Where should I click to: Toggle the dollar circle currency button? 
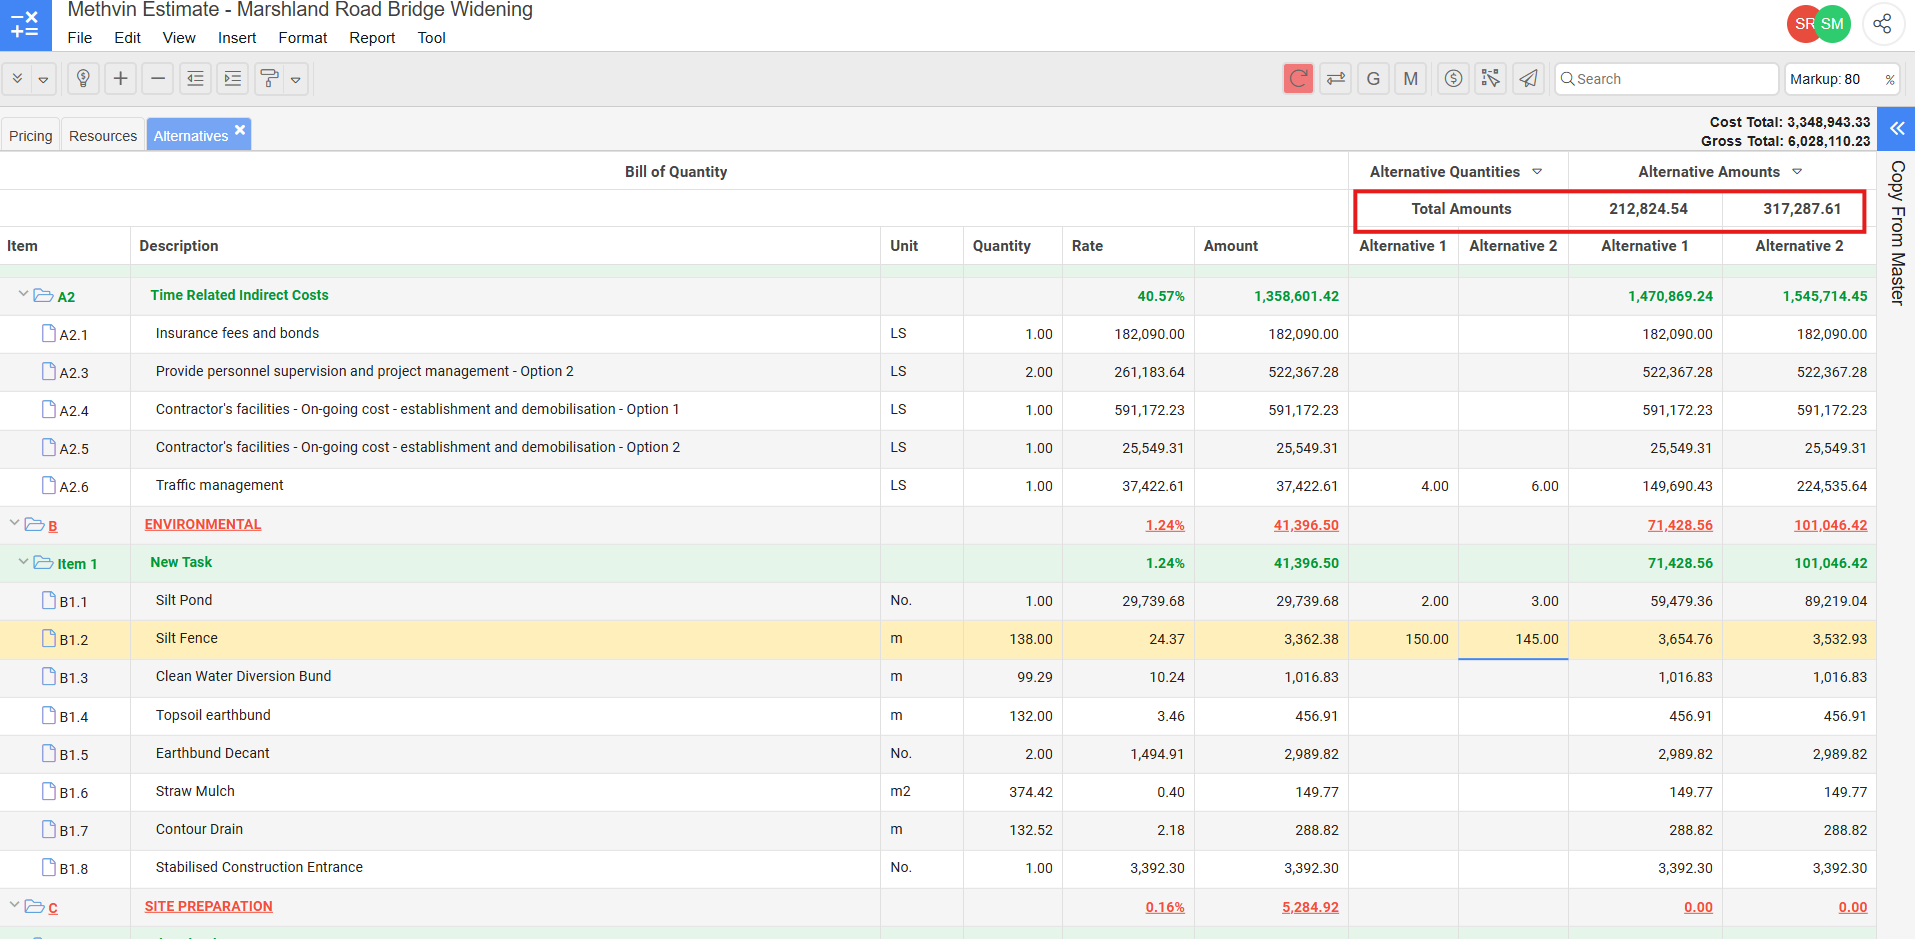coord(1454,79)
